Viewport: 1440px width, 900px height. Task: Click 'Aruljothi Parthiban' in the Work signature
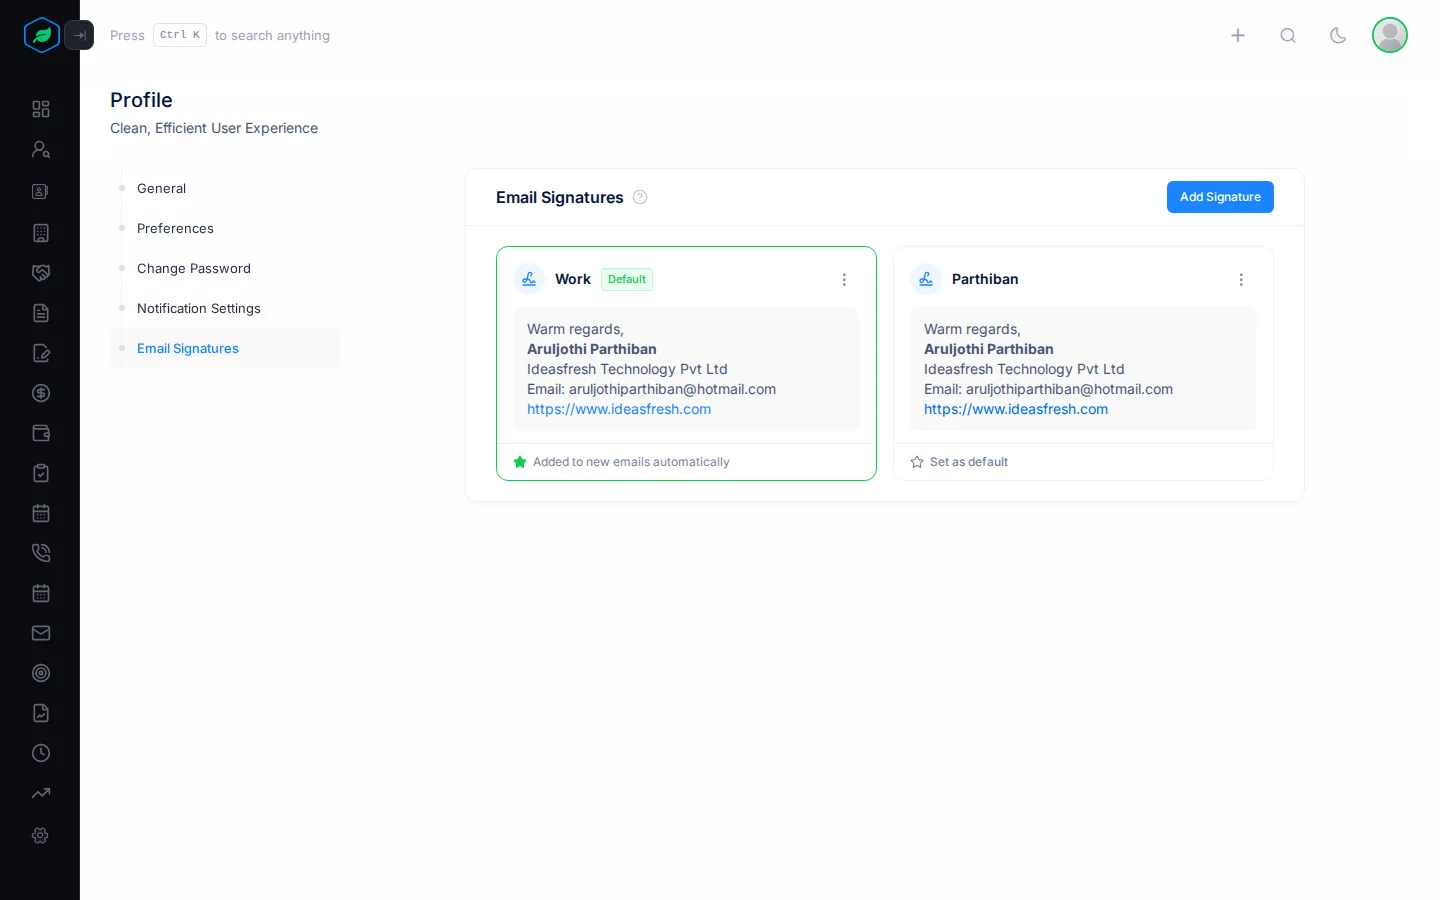[x=592, y=349]
